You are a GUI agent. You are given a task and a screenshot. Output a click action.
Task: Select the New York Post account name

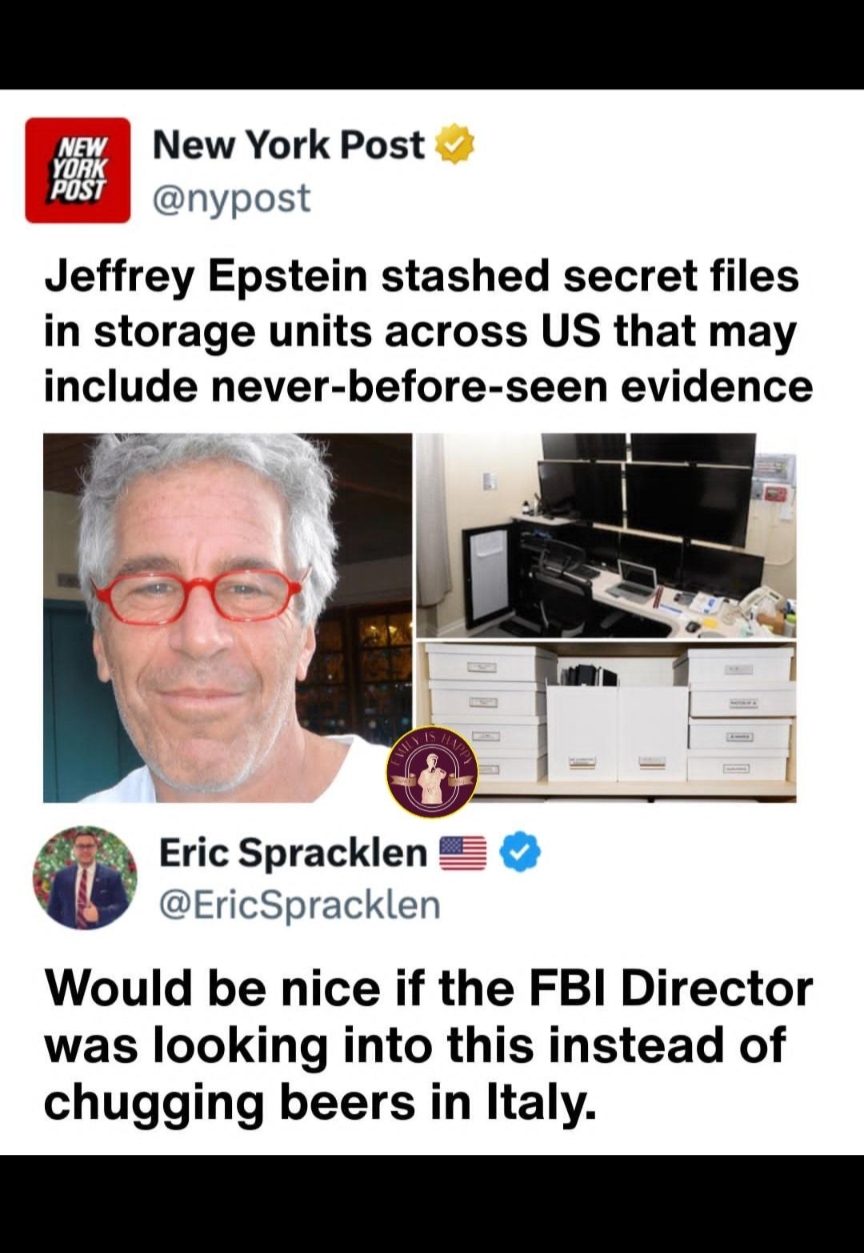[x=289, y=146]
